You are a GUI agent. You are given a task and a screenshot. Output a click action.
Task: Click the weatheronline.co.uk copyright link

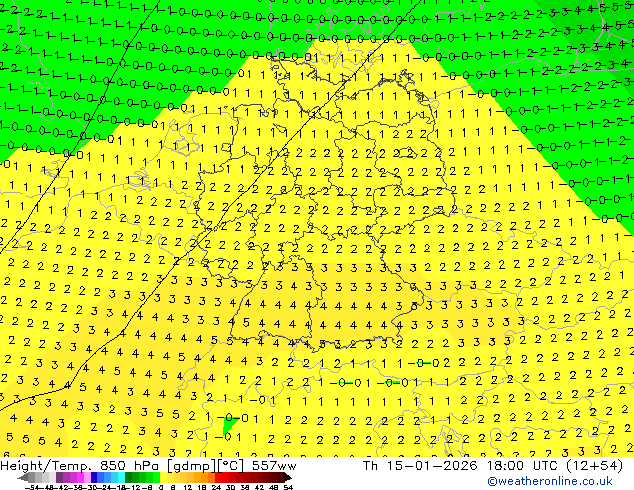click(550, 481)
